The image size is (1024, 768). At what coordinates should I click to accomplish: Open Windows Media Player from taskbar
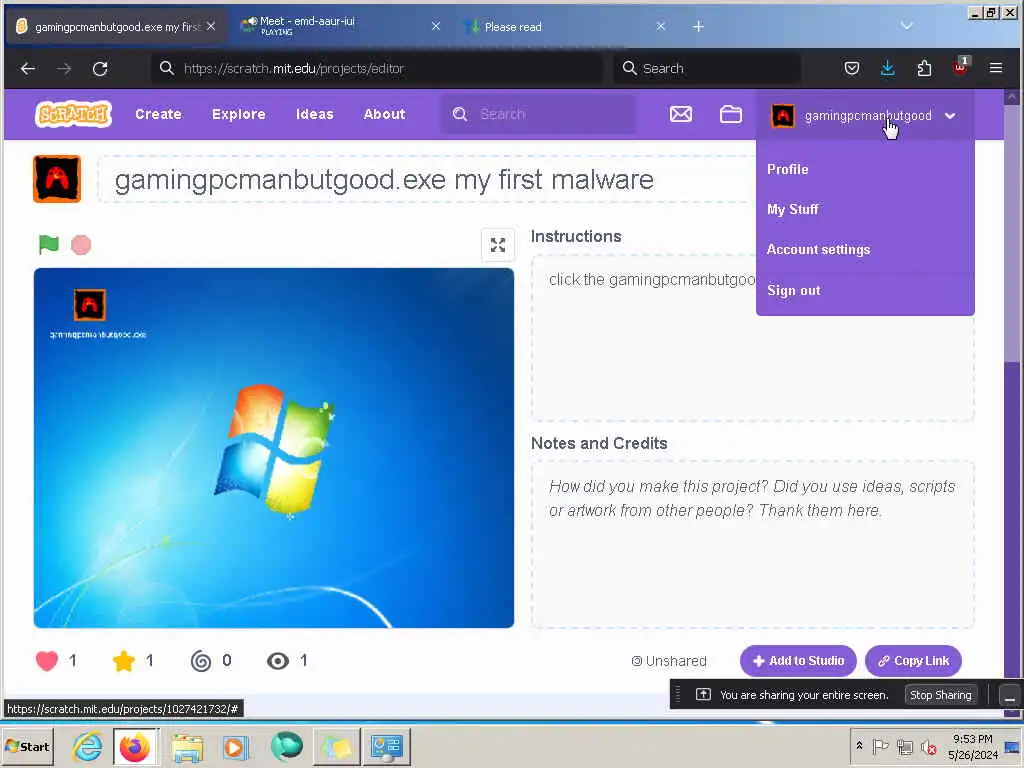pos(236,746)
